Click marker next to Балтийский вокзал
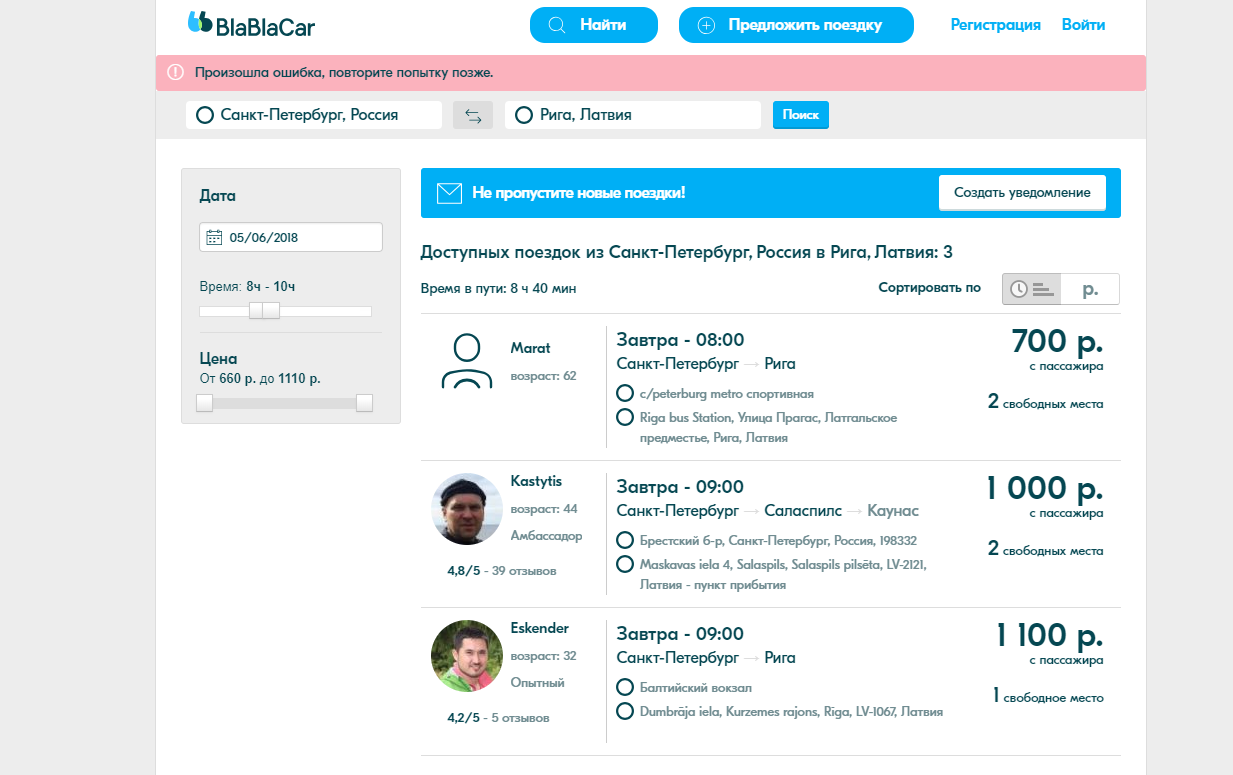This screenshot has width=1233, height=775. [625, 687]
